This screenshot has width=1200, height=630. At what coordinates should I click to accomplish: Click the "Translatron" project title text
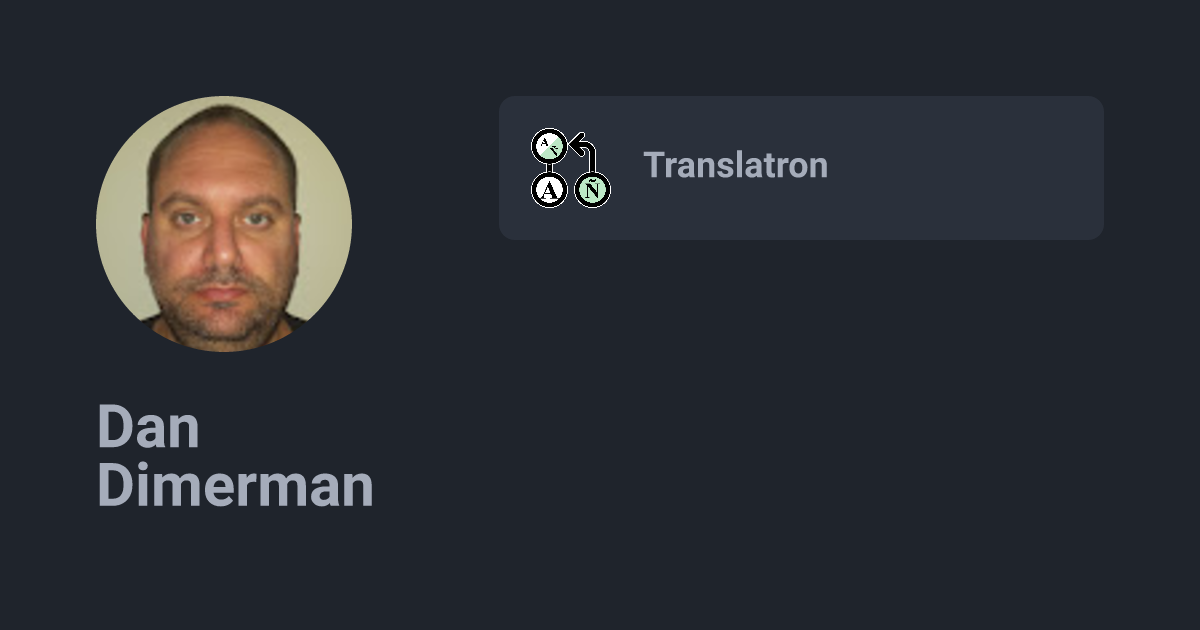(735, 165)
